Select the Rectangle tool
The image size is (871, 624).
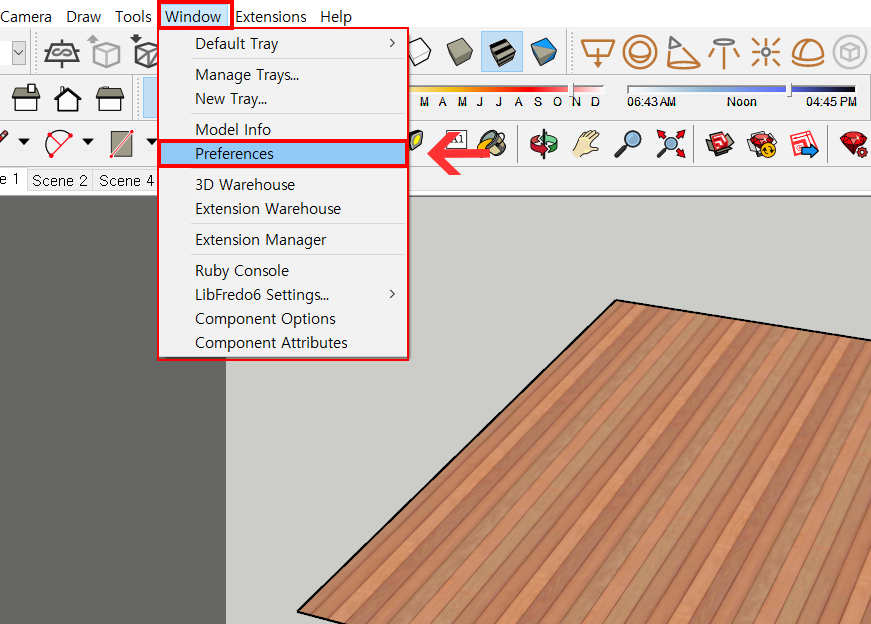(x=122, y=144)
